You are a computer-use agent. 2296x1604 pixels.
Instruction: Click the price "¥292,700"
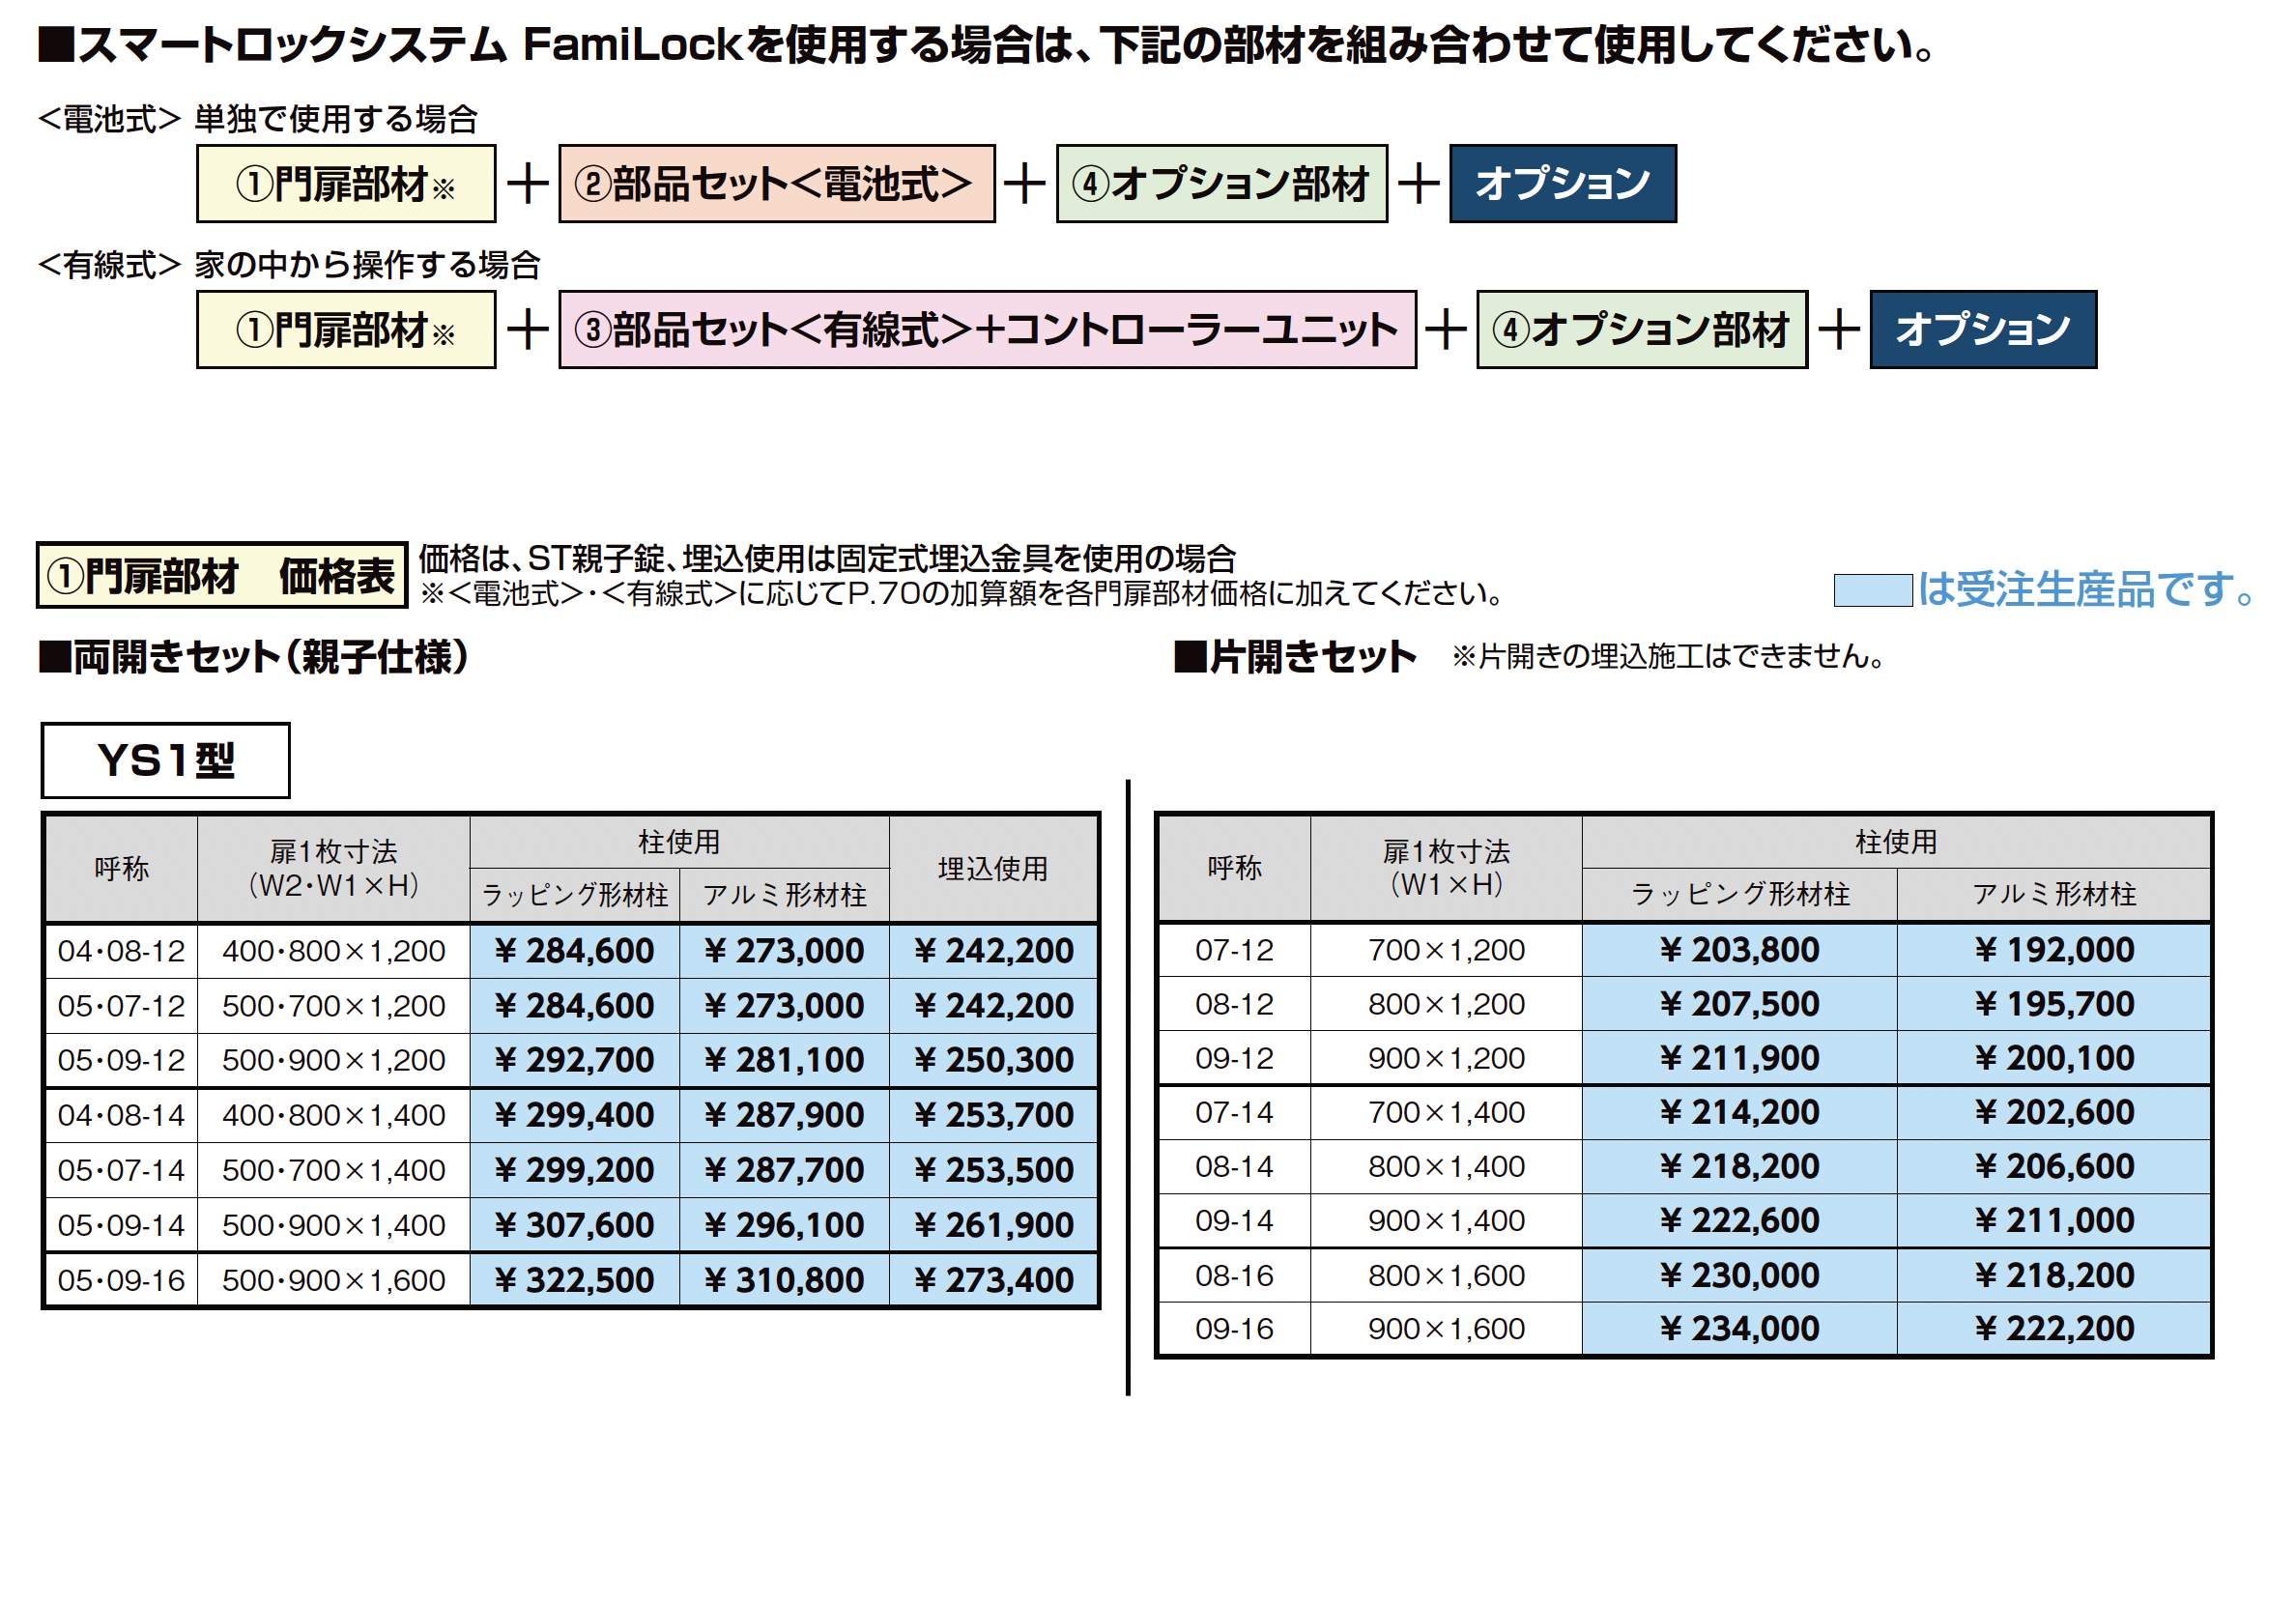coord(575,1060)
